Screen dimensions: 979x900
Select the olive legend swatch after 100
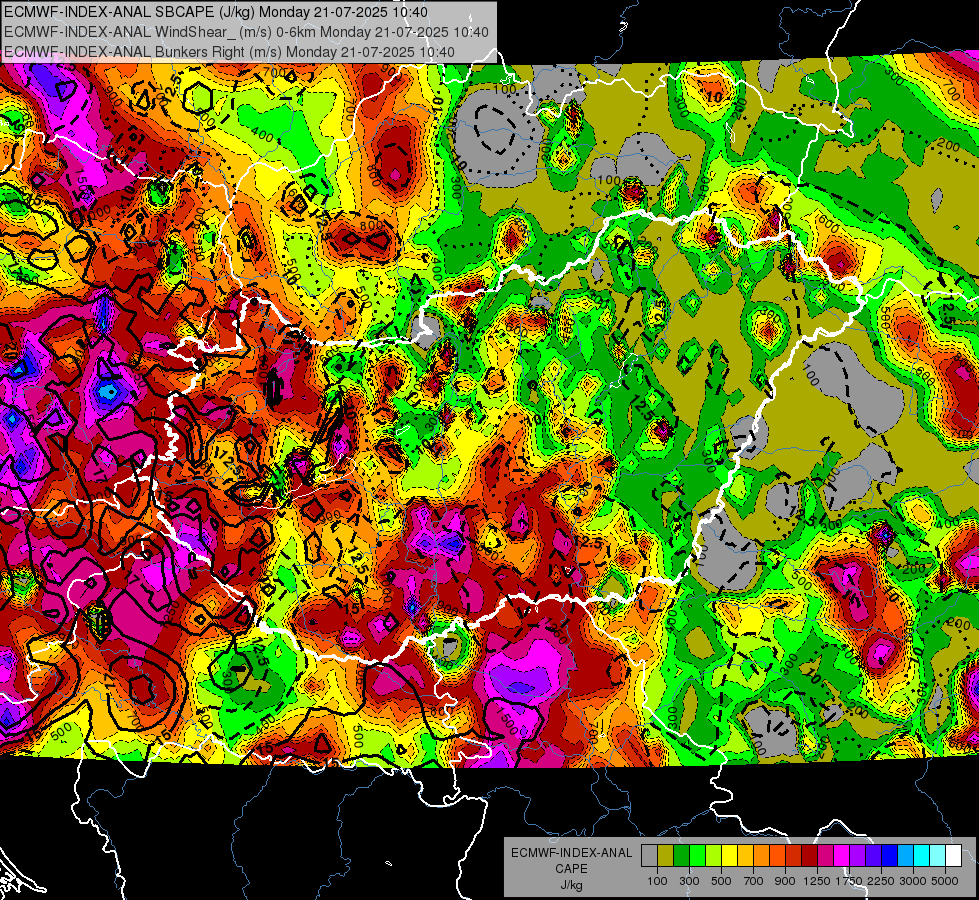[666, 856]
